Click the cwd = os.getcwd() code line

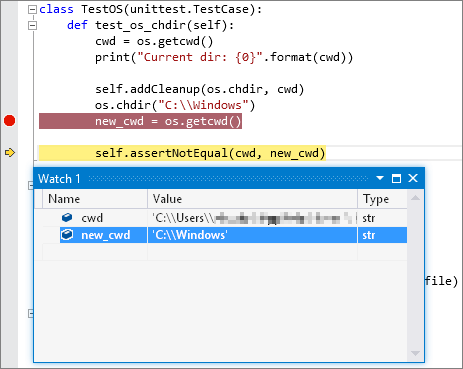(x=154, y=41)
